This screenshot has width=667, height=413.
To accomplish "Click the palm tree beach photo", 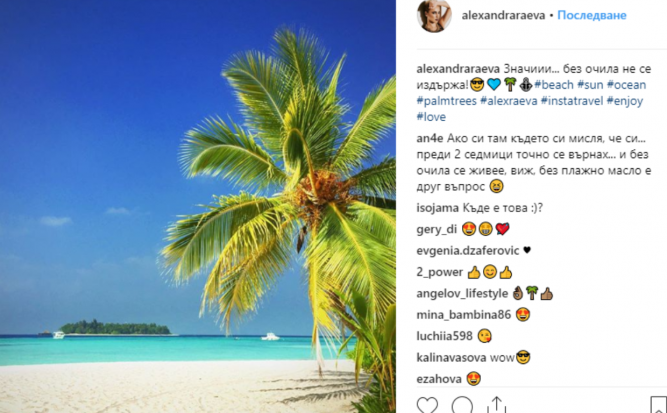I will coord(198,206).
